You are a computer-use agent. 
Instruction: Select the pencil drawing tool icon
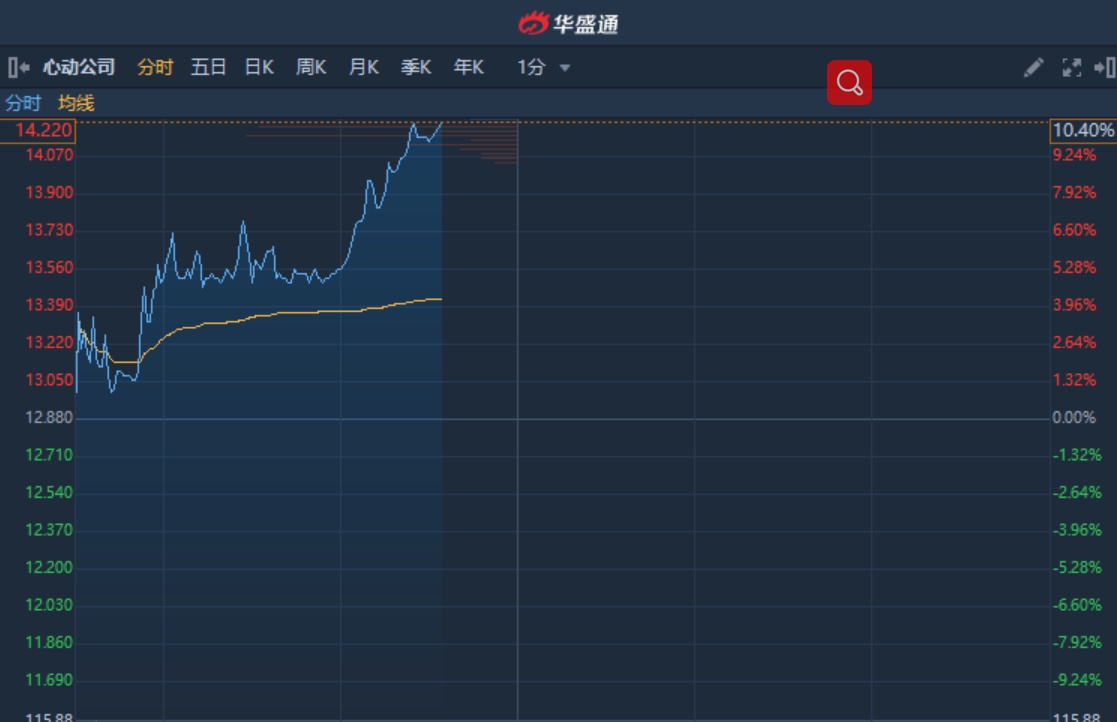(1033, 68)
